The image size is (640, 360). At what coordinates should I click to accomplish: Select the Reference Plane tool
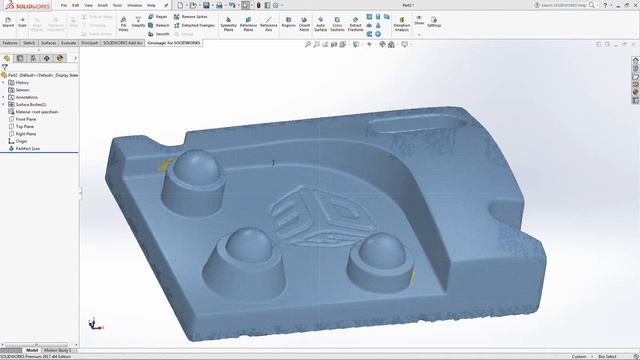tap(248, 24)
